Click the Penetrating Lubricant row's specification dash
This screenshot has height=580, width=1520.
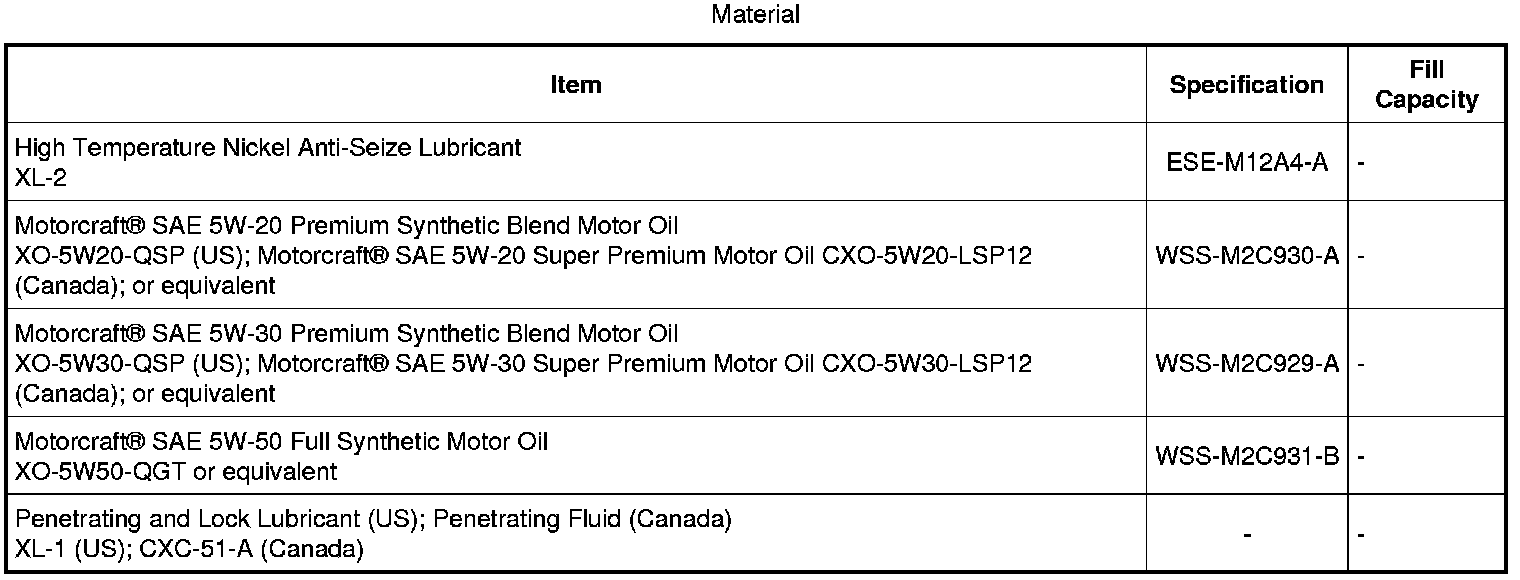1247,536
